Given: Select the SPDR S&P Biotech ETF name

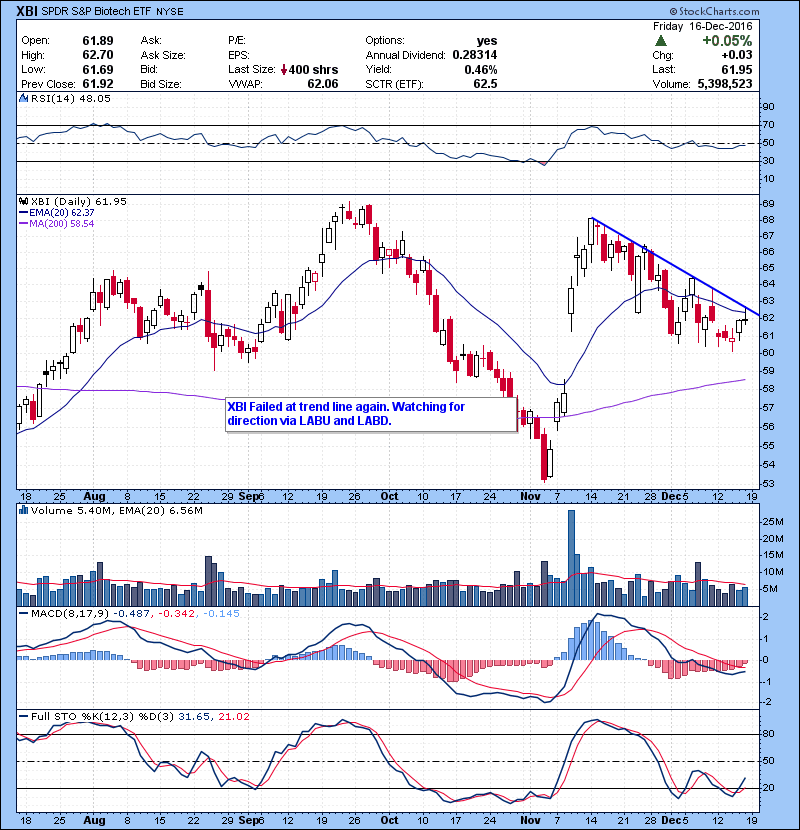Looking at the screenshot, I should [96, 11].
